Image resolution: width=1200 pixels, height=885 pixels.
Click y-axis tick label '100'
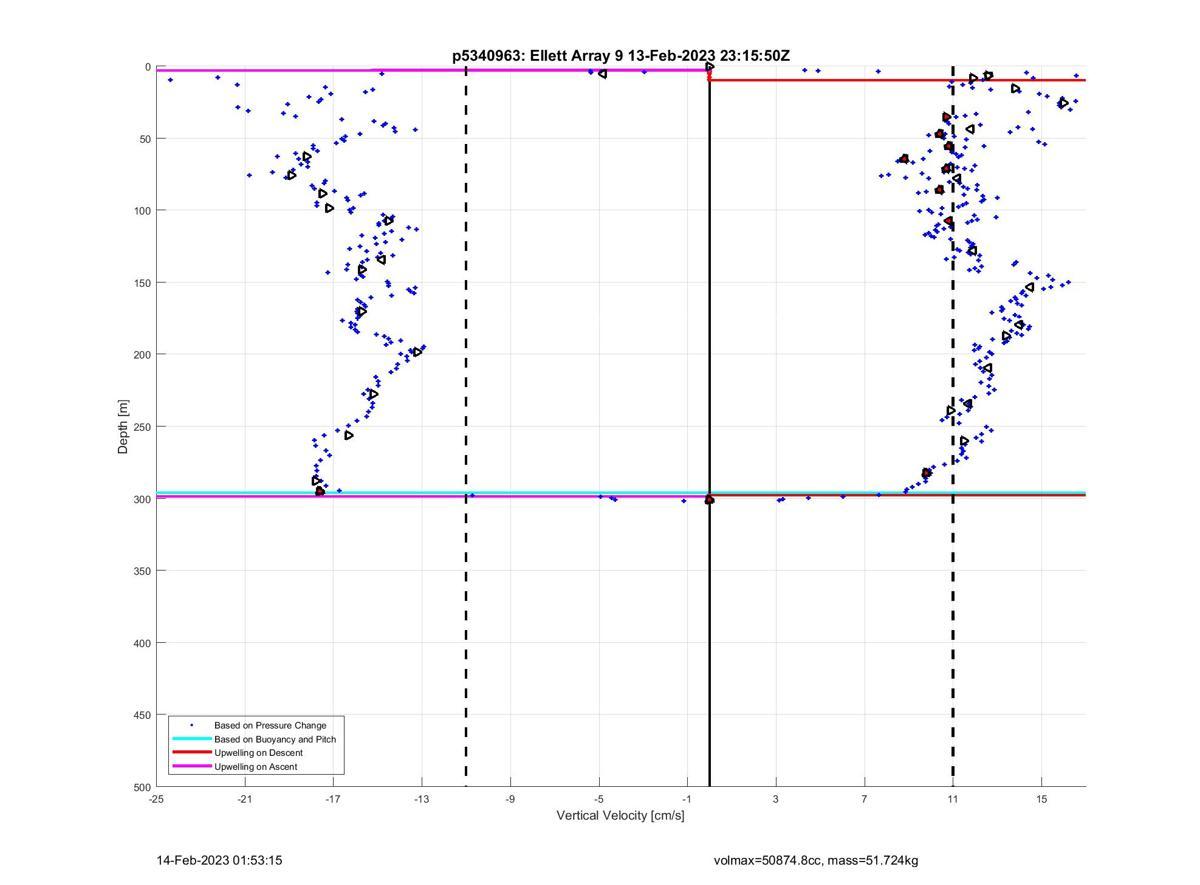(x=142, y=211)
